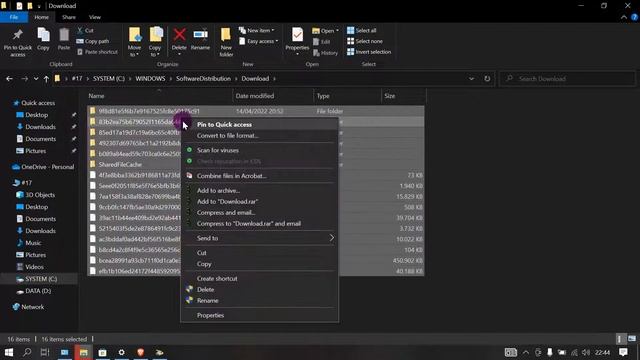Switch to the View ribbon tab
The image size is (640, 360).
point(95,17)
